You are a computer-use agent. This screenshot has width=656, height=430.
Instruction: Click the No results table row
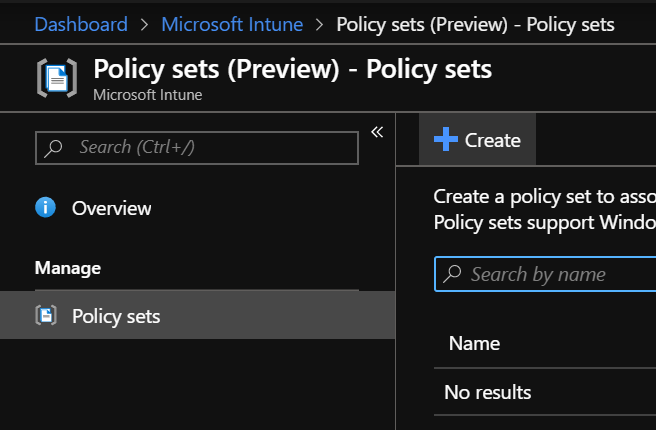pos(488,392)
